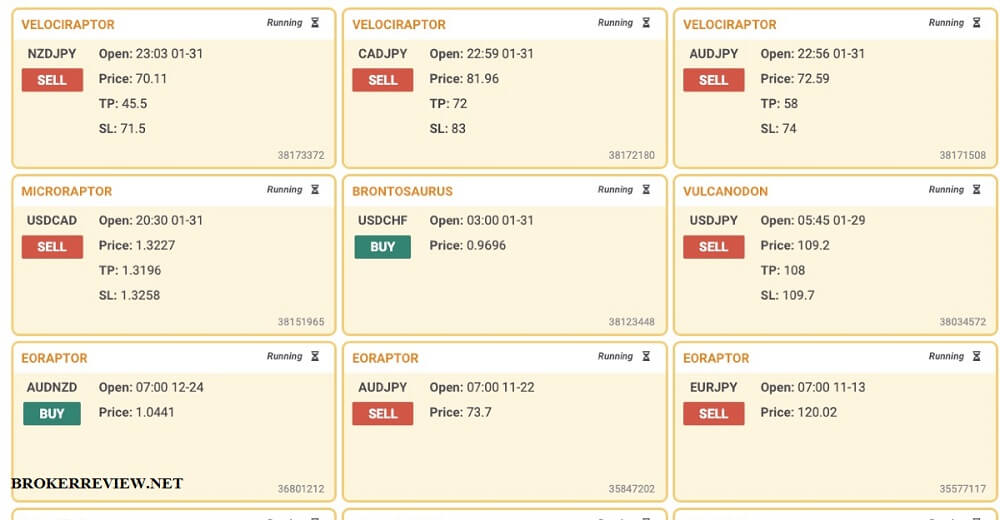
Task: Click hourglass icon on Microraptor card
Action: point(315,189)
